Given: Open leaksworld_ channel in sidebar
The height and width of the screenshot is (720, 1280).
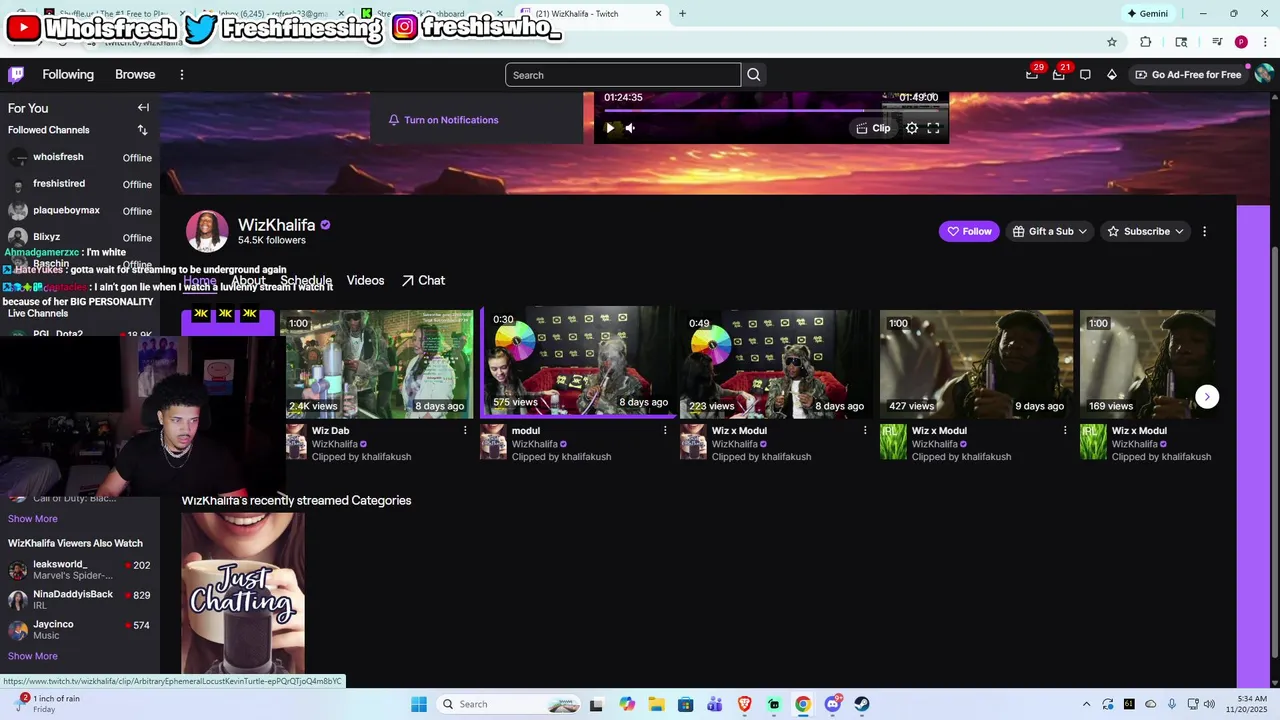Looking at the screenshot, I should click(80, 570).
